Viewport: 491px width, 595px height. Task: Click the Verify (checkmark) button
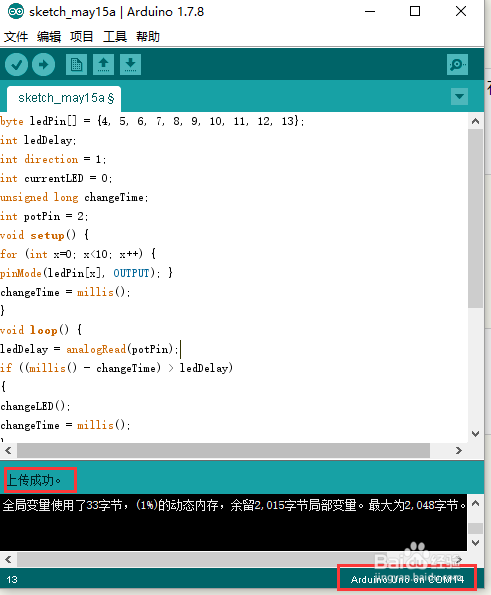tap(16, 65)
